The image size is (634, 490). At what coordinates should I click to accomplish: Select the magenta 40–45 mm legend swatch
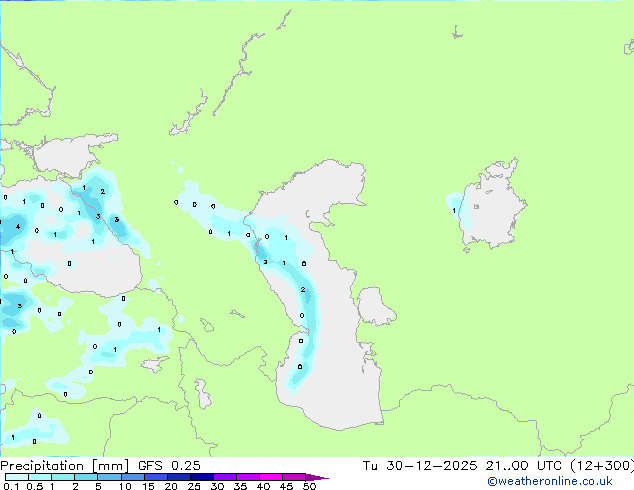[271, 477]
